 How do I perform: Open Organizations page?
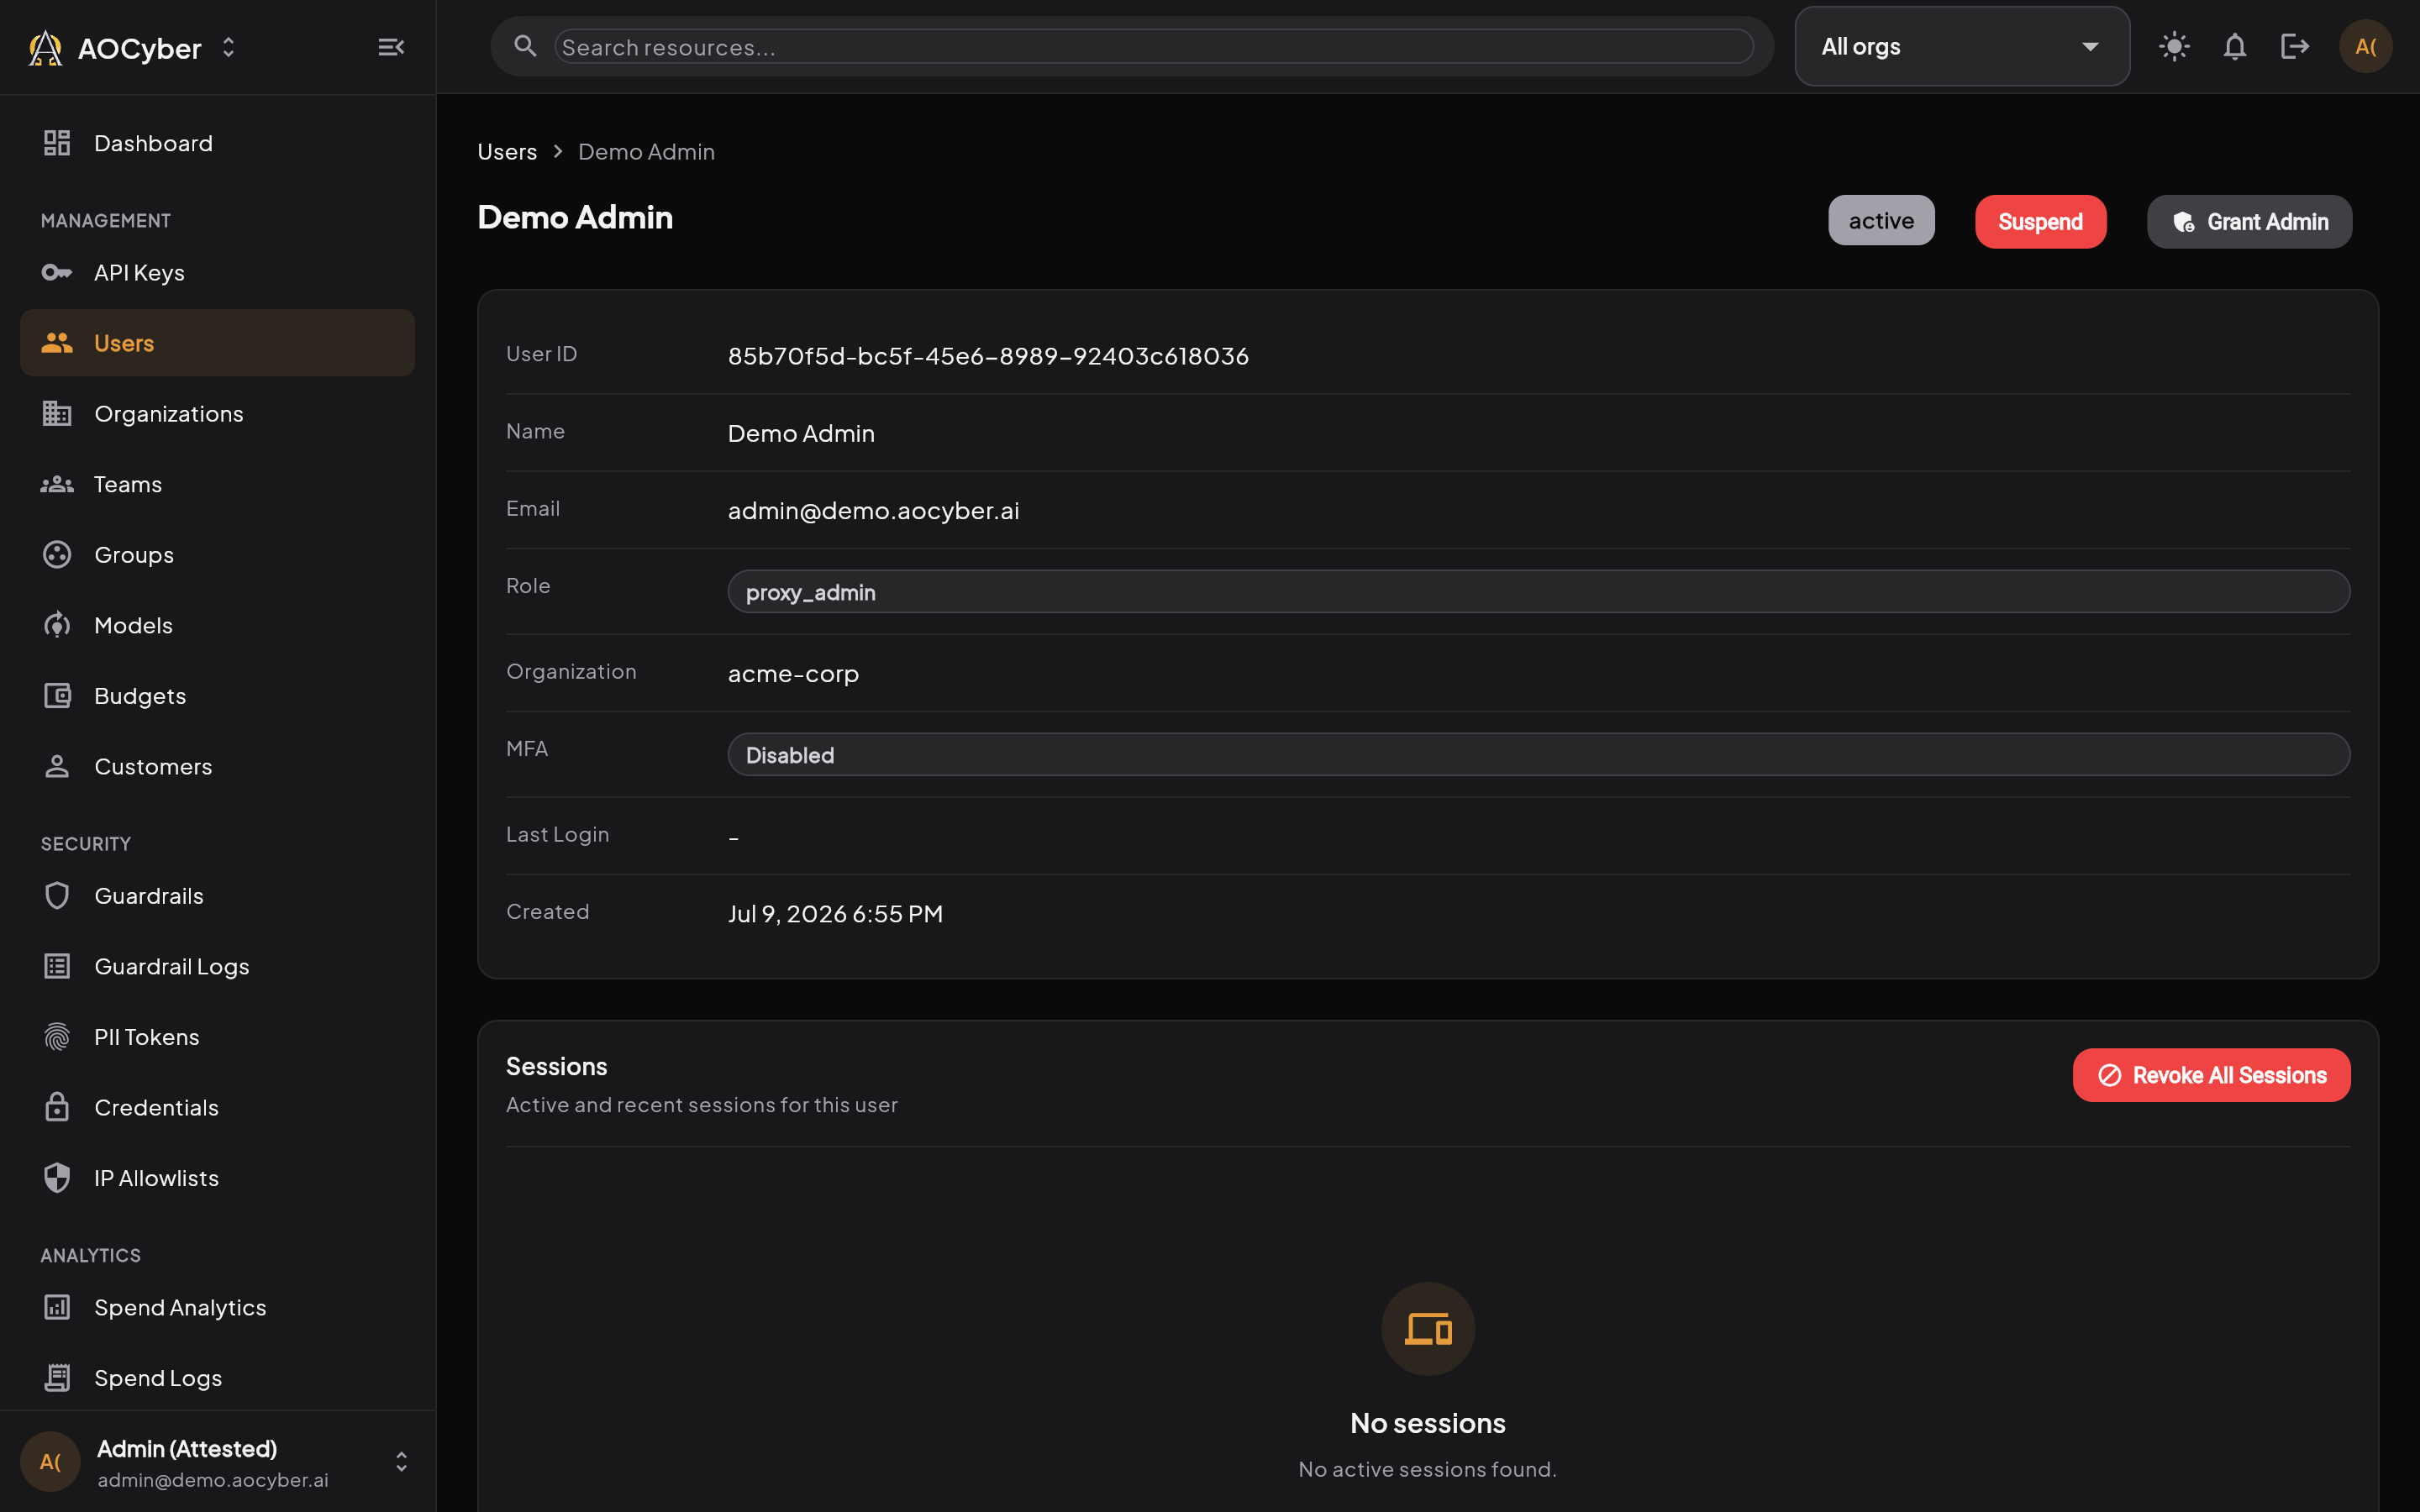click(x=217, y=413)
